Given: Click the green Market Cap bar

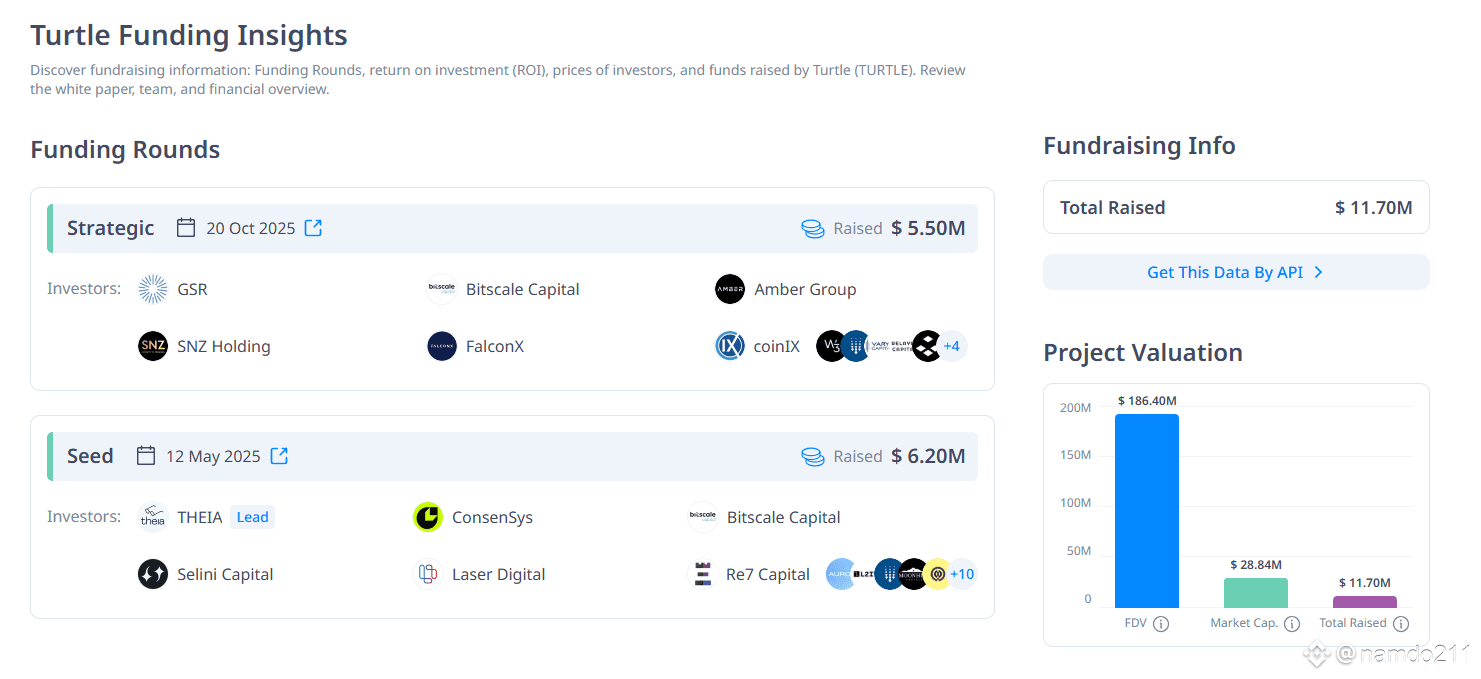Looking at the screenshot, I should [1256, 593].
